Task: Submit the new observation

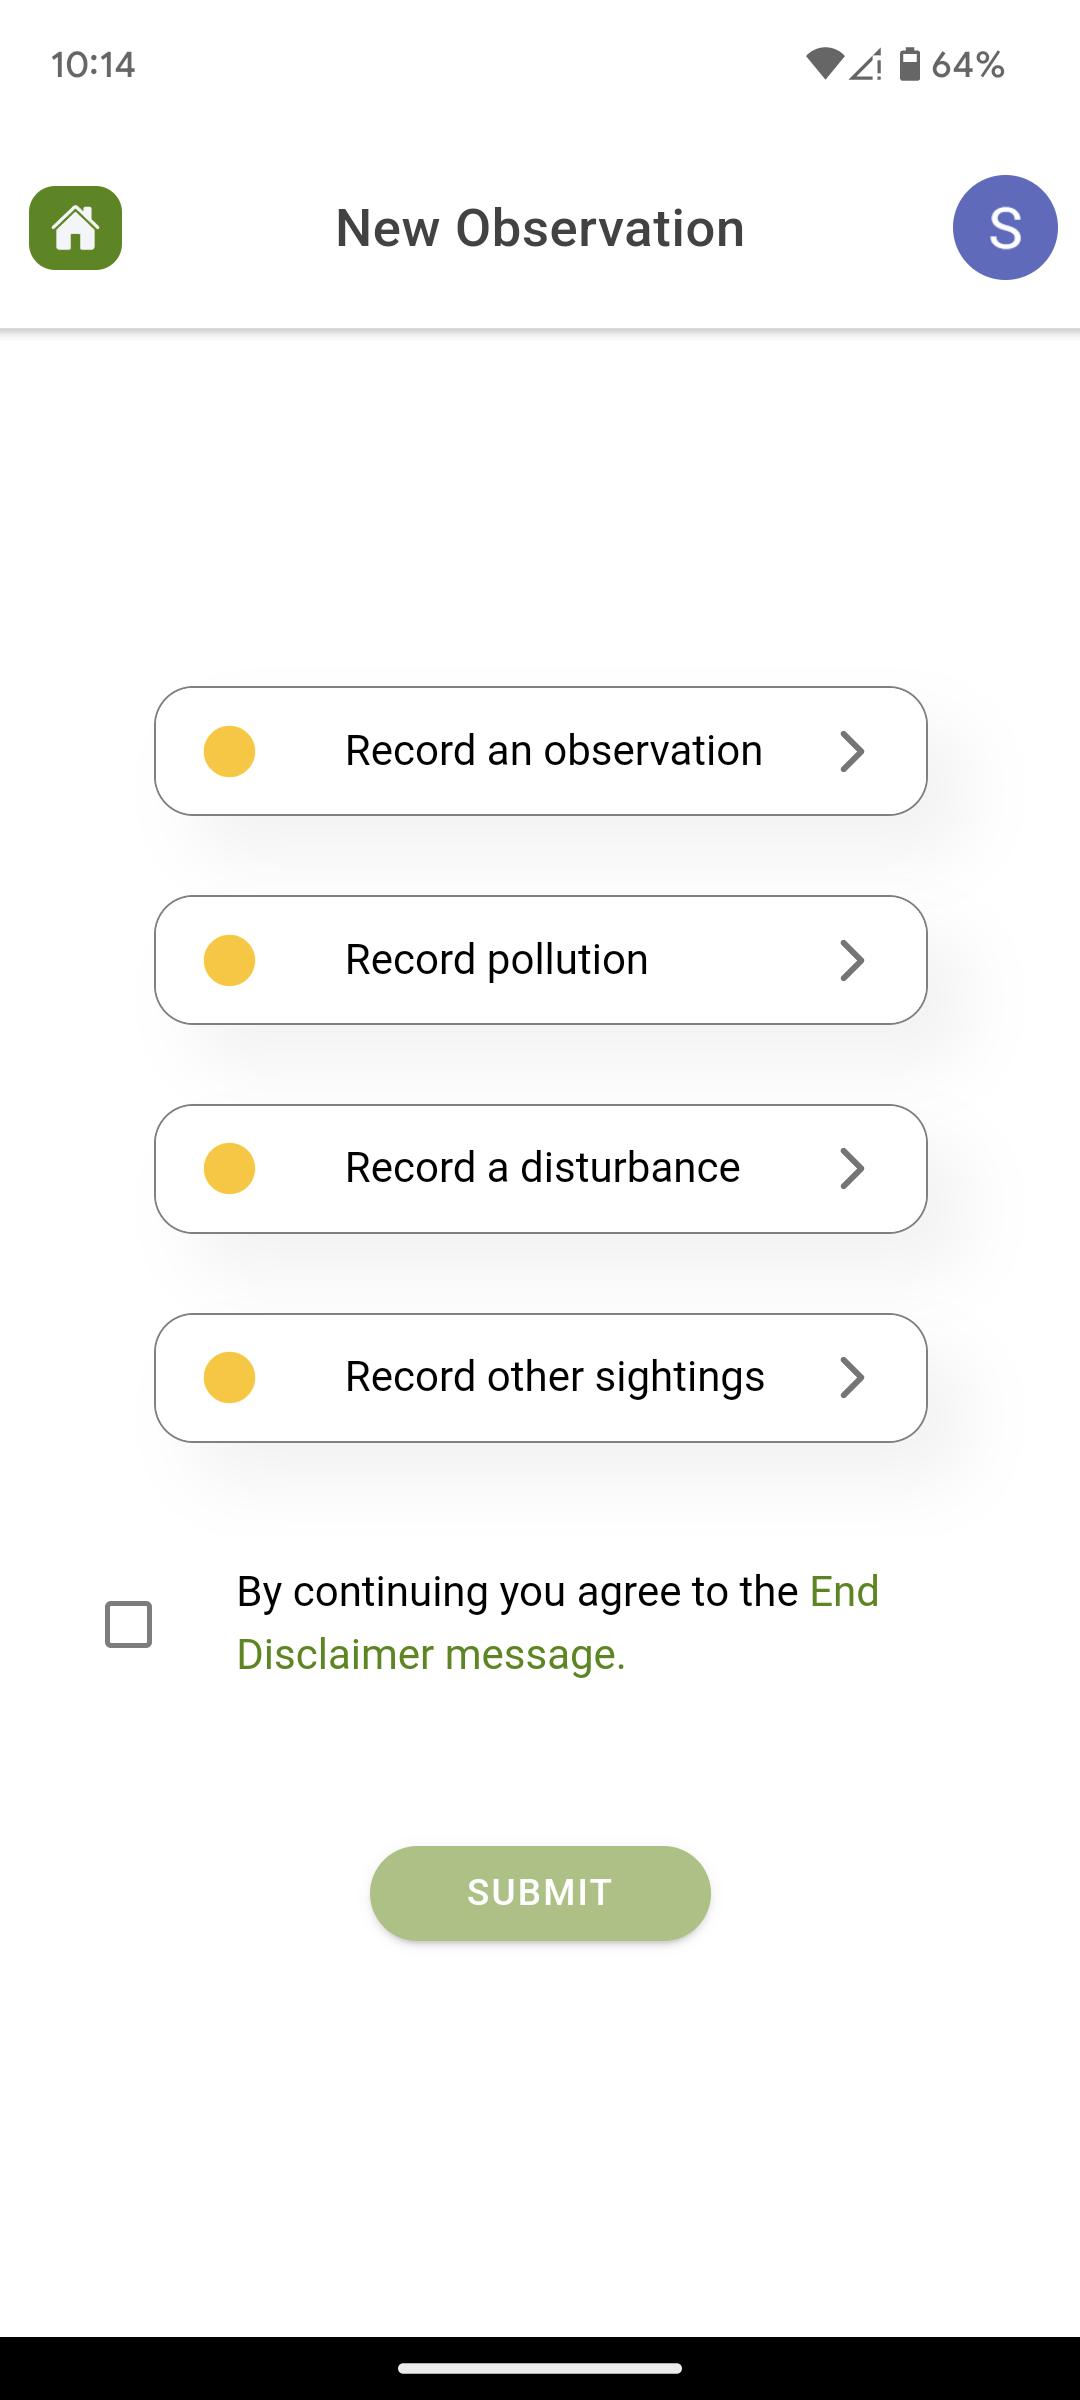Action: [x=540, y=1893]
